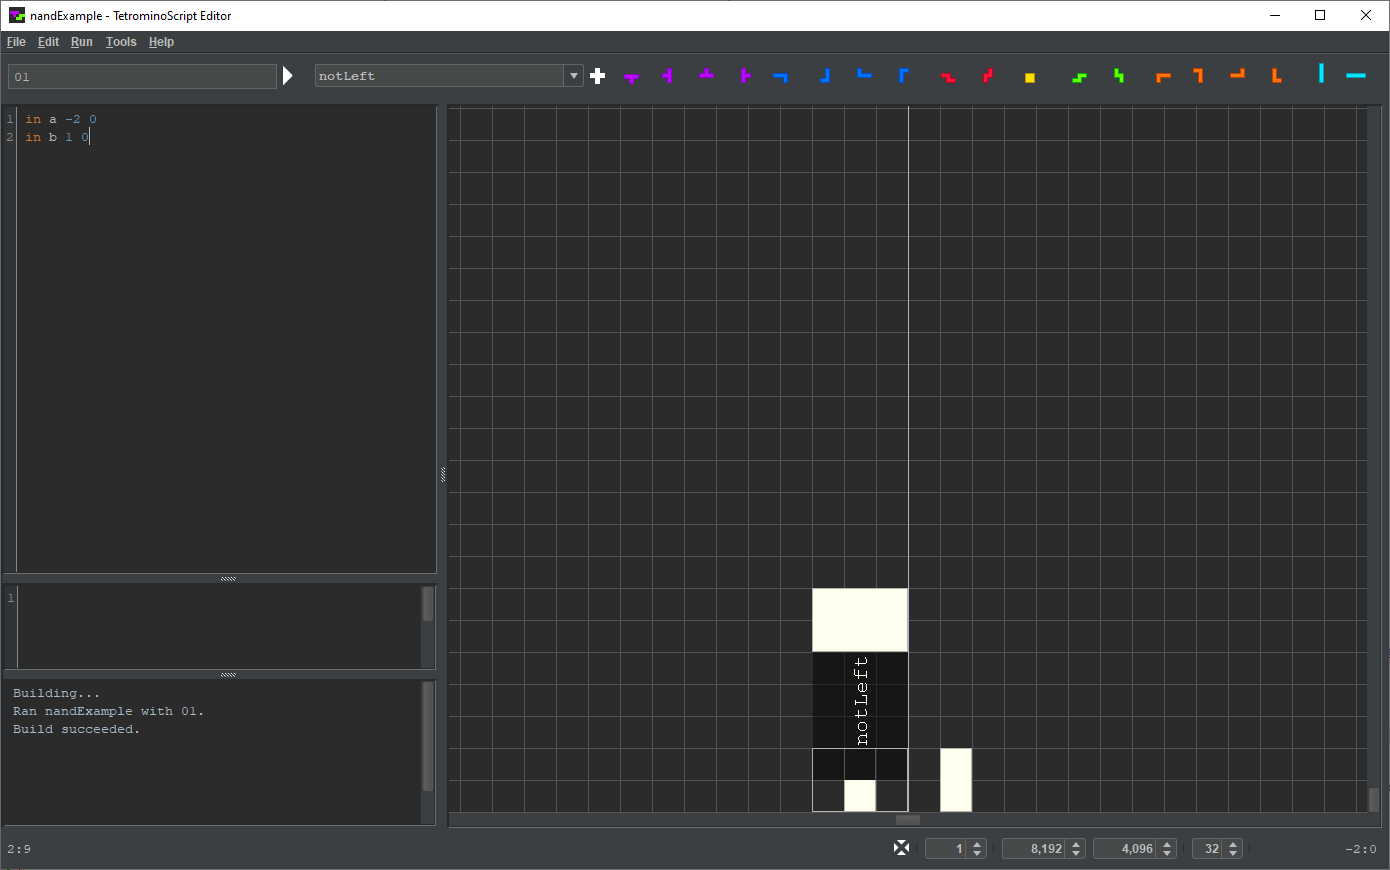This screenshot has width=1390, height=870.
Task: Click the 'Build succeeded.' log line
Action: (76, 729)
